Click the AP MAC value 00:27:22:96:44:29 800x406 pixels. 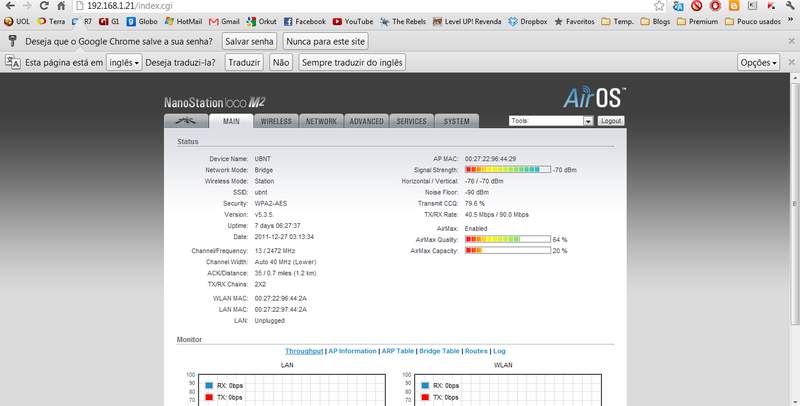click(x=490, y=159)
